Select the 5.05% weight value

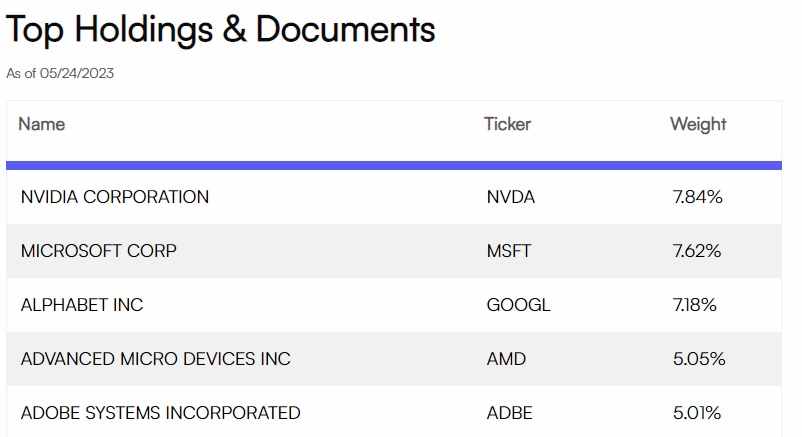(x=699, y=359)
